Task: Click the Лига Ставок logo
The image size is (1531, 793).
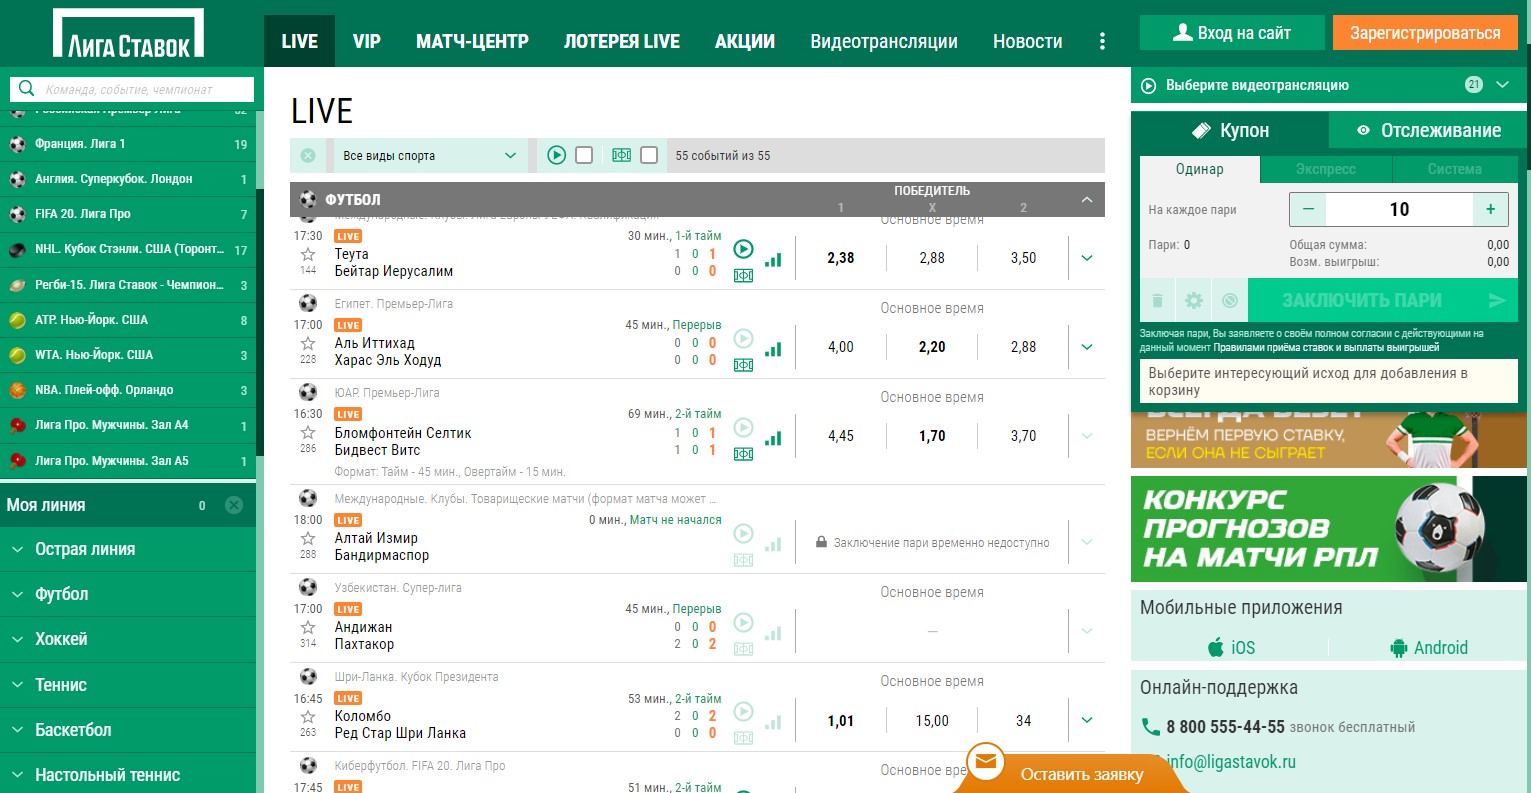Action: click(x=128, y=33)
